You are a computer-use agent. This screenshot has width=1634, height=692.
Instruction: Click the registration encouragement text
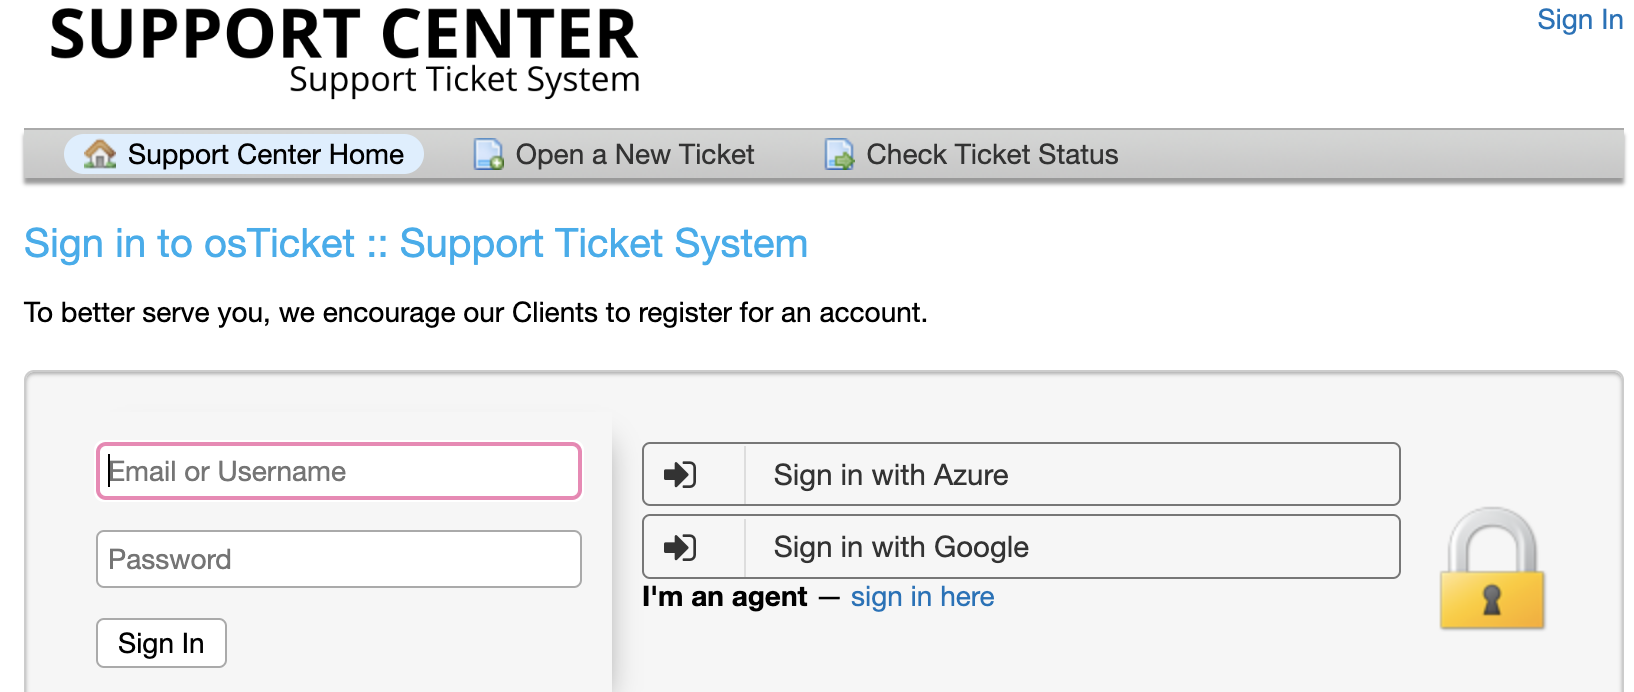[x=475, y=312]
